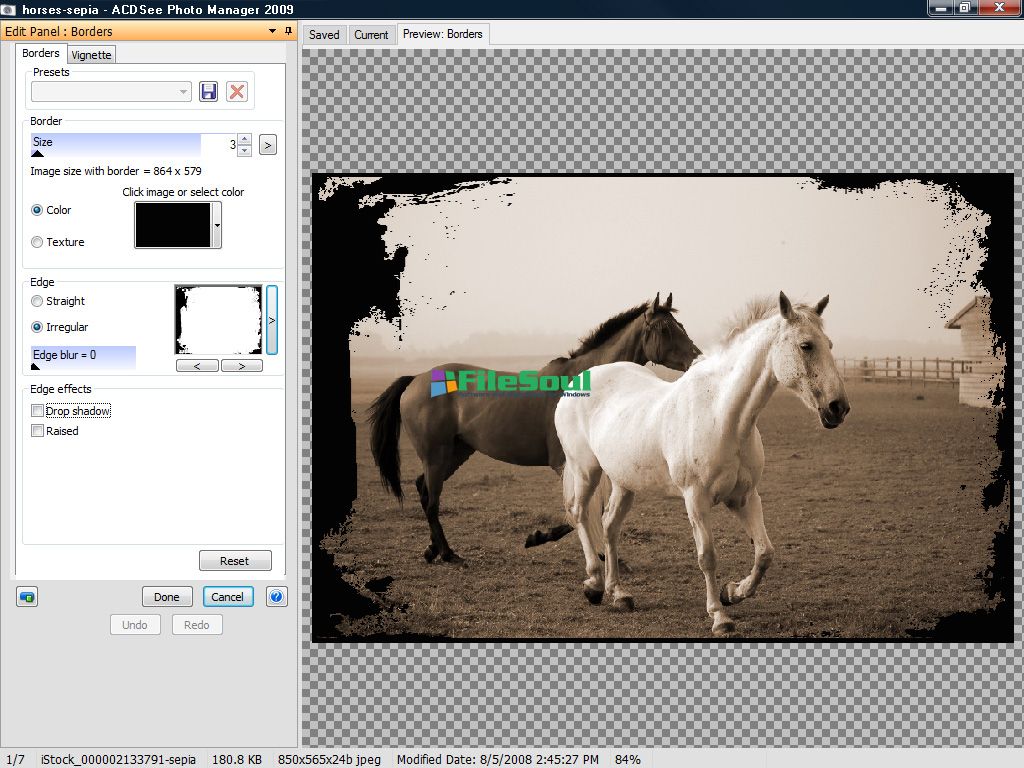Save the current border preset
The image size is (1024, 768).
point(209,92)
